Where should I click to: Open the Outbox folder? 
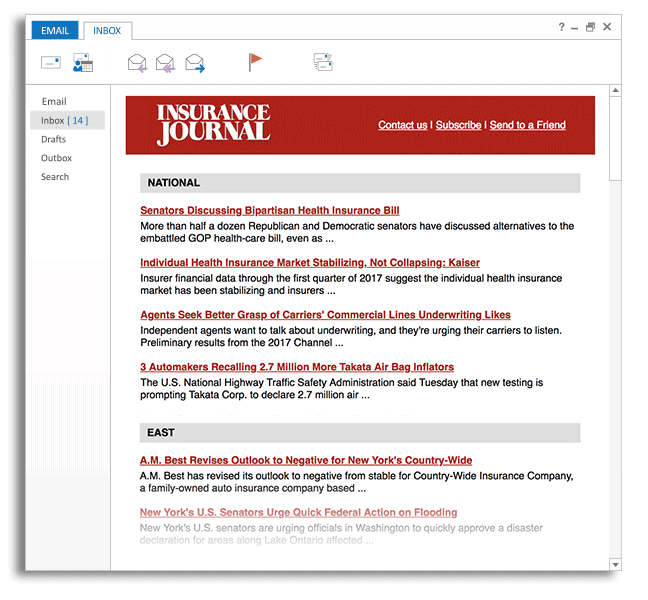(x=56, y=158)
